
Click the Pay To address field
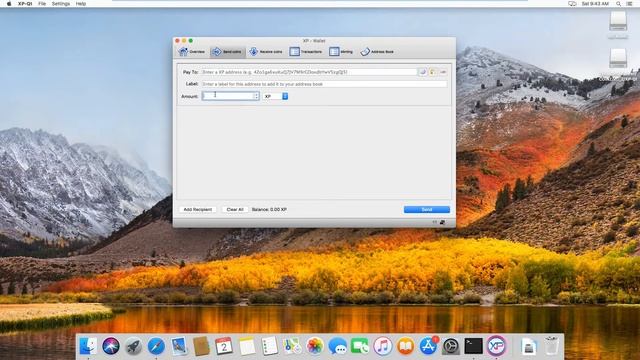coord(309,72)
